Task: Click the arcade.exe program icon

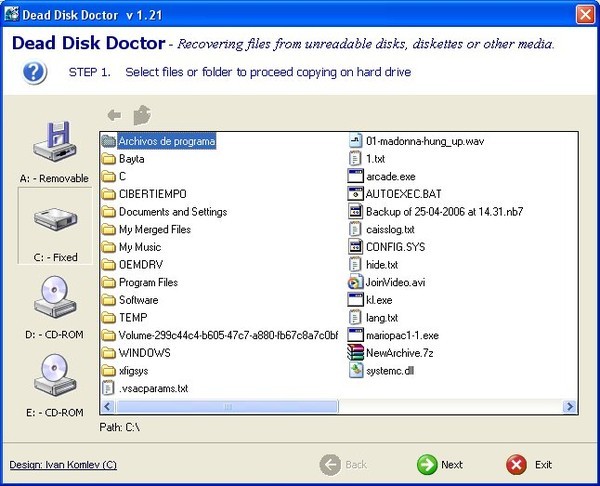Action: click(355, 176)
